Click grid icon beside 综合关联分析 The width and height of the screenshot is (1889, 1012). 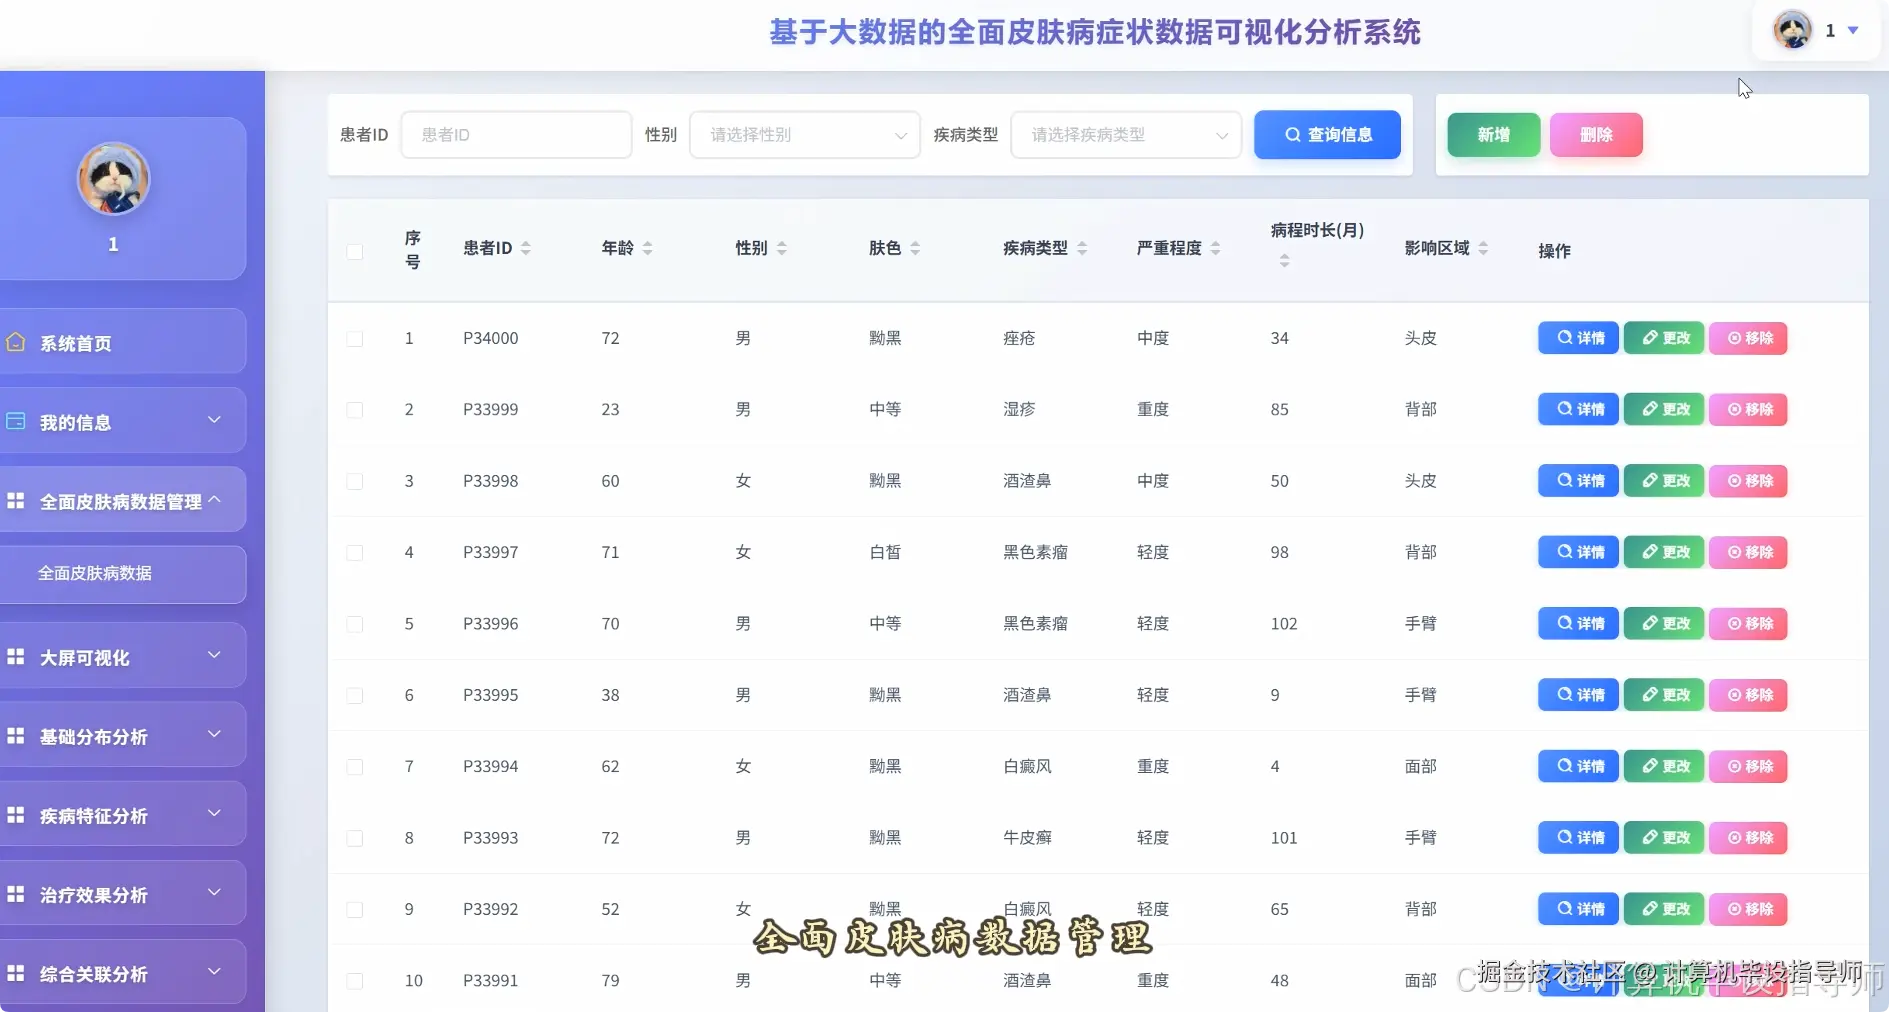tap(15, 973)
